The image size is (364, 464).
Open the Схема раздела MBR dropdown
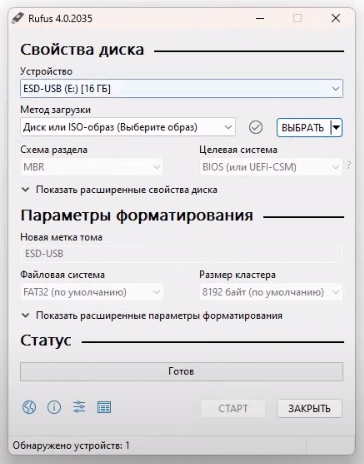[91, 167]
